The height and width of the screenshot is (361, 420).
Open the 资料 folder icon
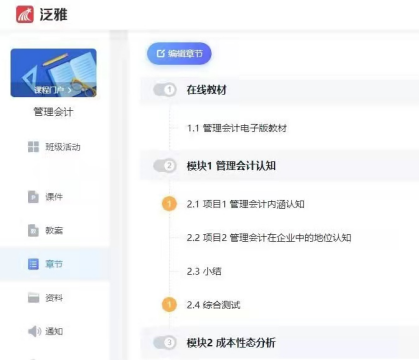click(x=33, y=297)
